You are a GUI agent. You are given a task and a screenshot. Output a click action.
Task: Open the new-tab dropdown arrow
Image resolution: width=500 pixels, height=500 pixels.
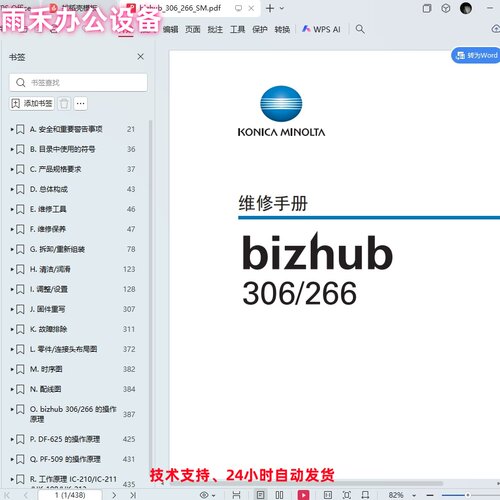coord(282,8)
